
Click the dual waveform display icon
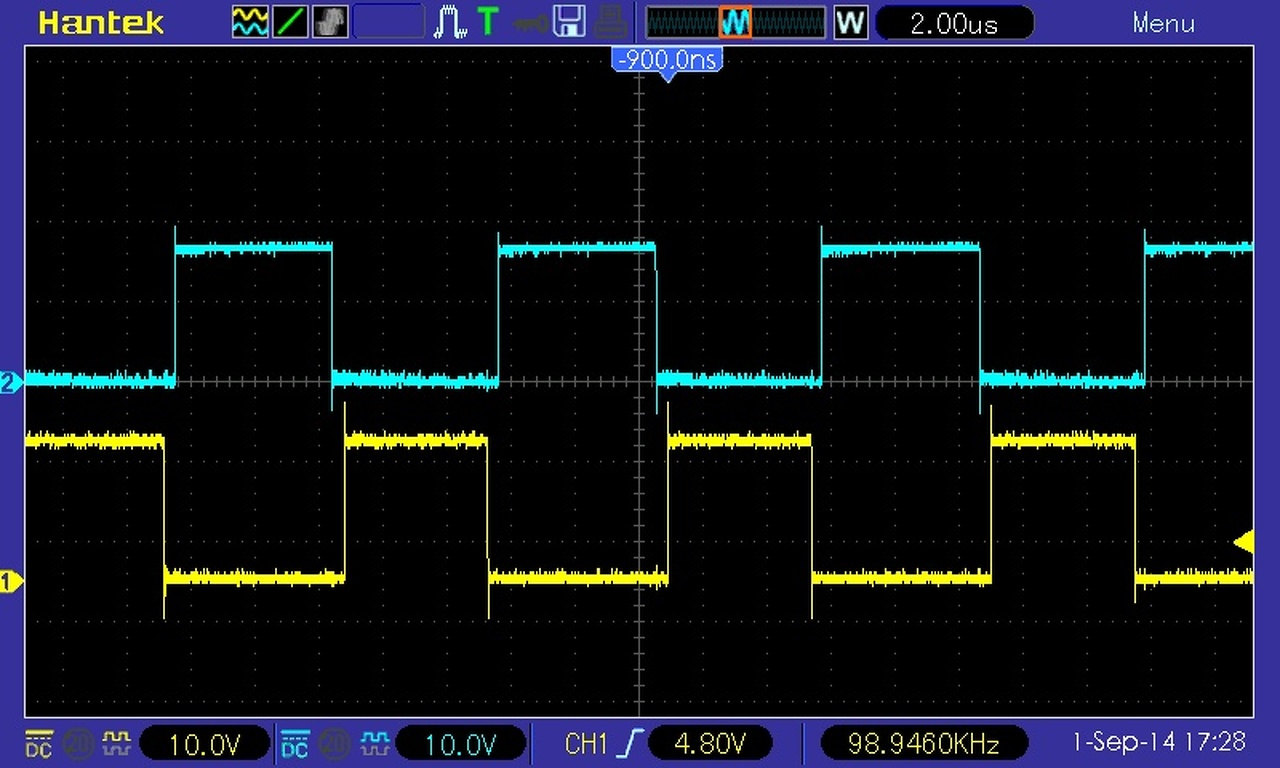[249, 22]
